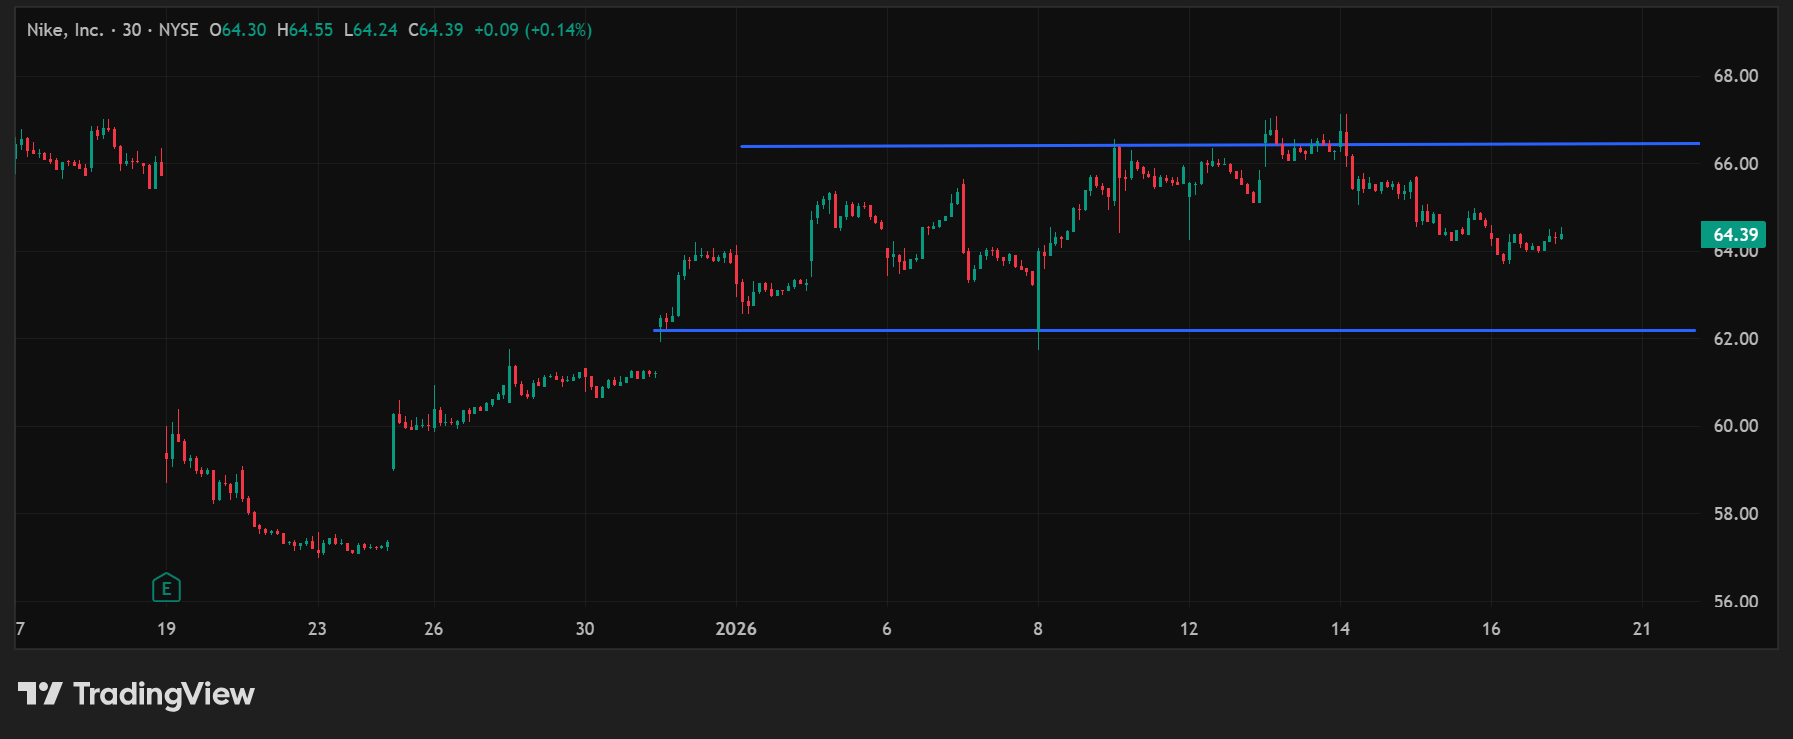Click the change value +0.09 (+0.14%)
The height and width of the screenshot is (739, 1793).
click(533, 30)
